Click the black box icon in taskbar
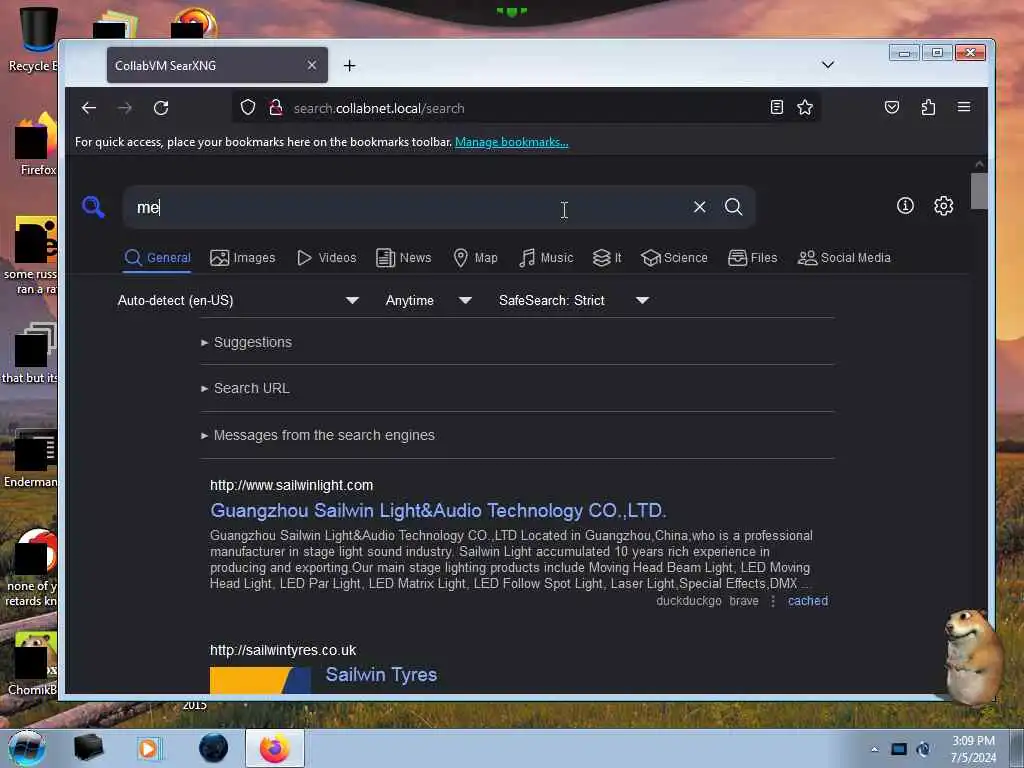This screenshot has height=768, width=1024. click(x=88, y=748)
